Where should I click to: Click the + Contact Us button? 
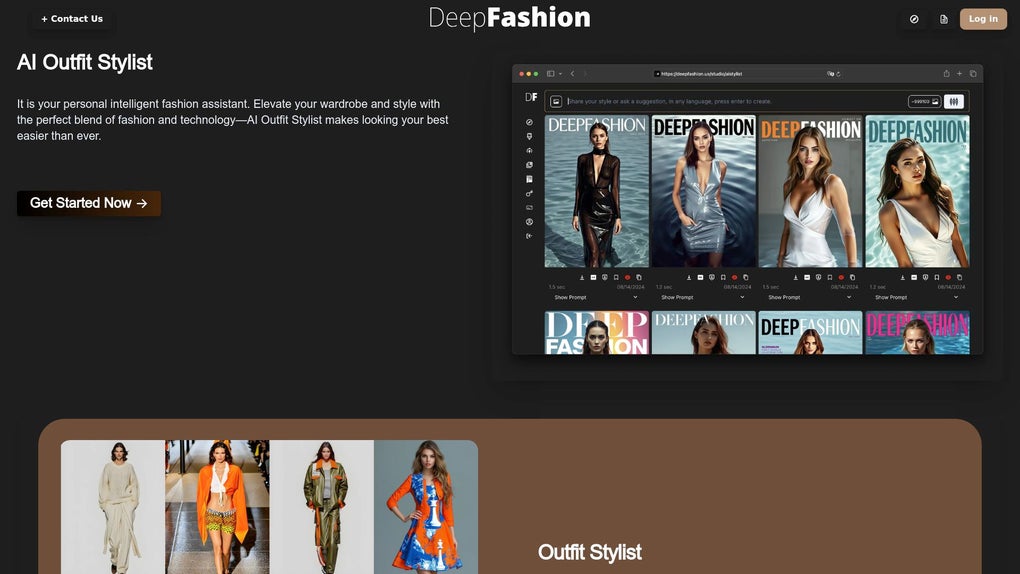pos(72,19)
